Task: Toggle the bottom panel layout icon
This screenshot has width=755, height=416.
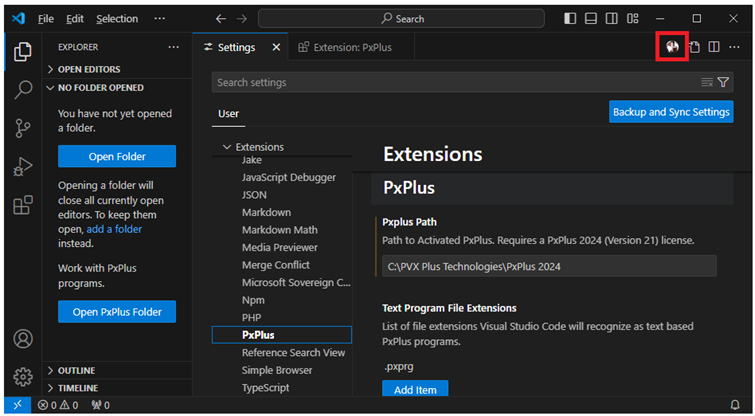Action: coord(591,18)
